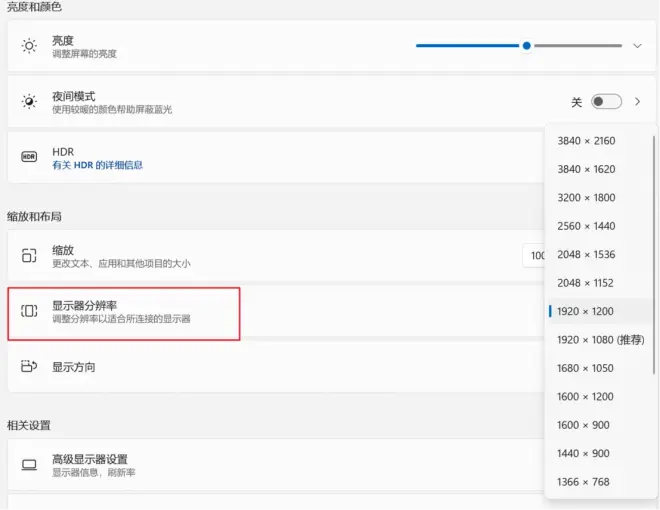The width and height of the screenshot is (660, 510).
Task: Open the HDR details link (有关 HDR 的详细信息)
Action: tap(97, 165)
